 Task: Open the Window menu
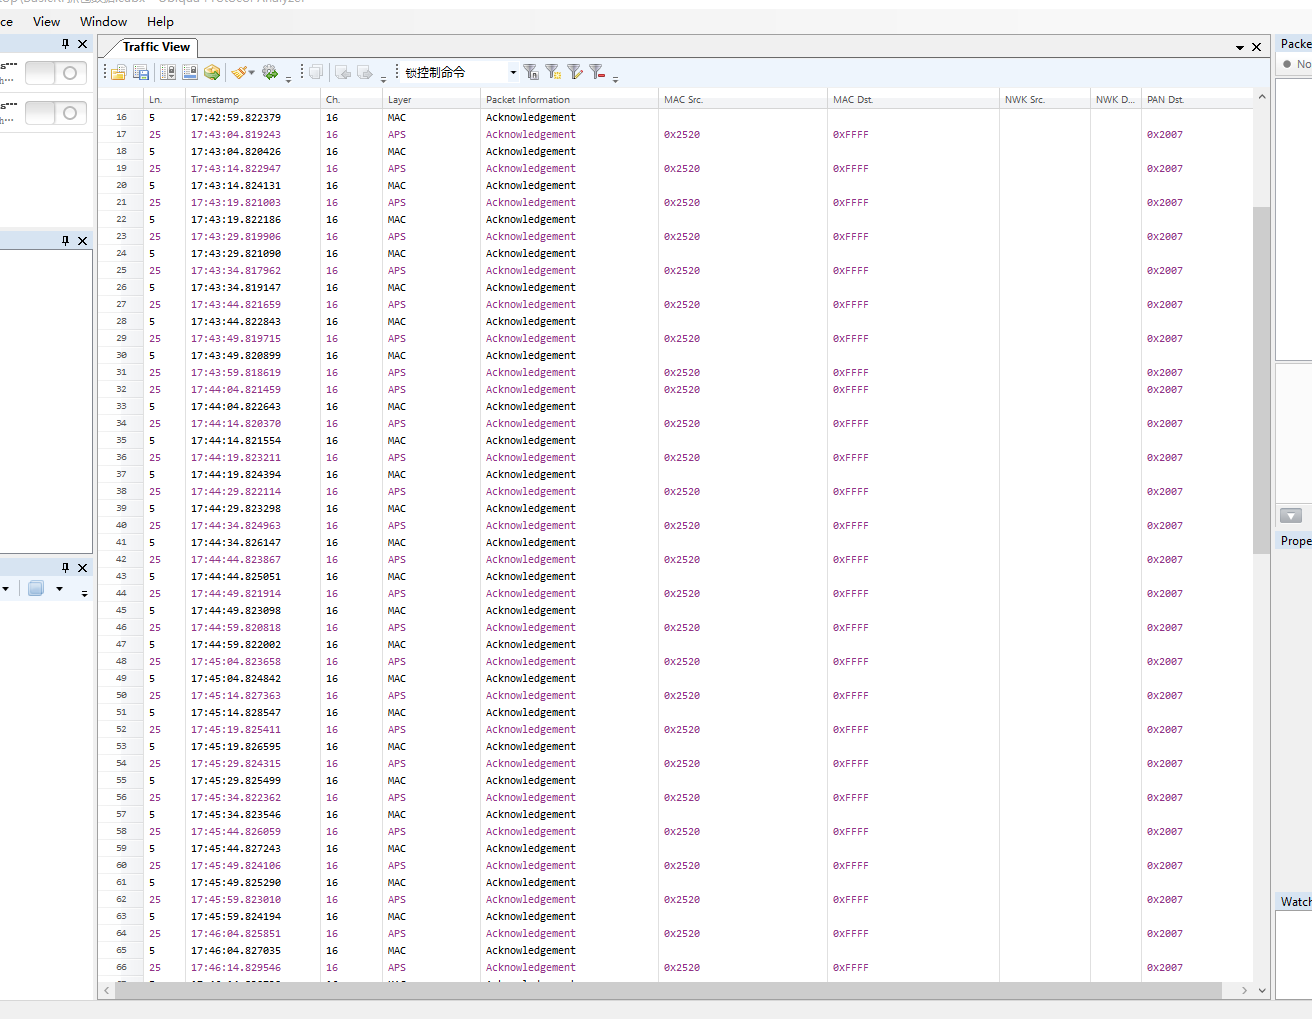(x=103, y=21)
